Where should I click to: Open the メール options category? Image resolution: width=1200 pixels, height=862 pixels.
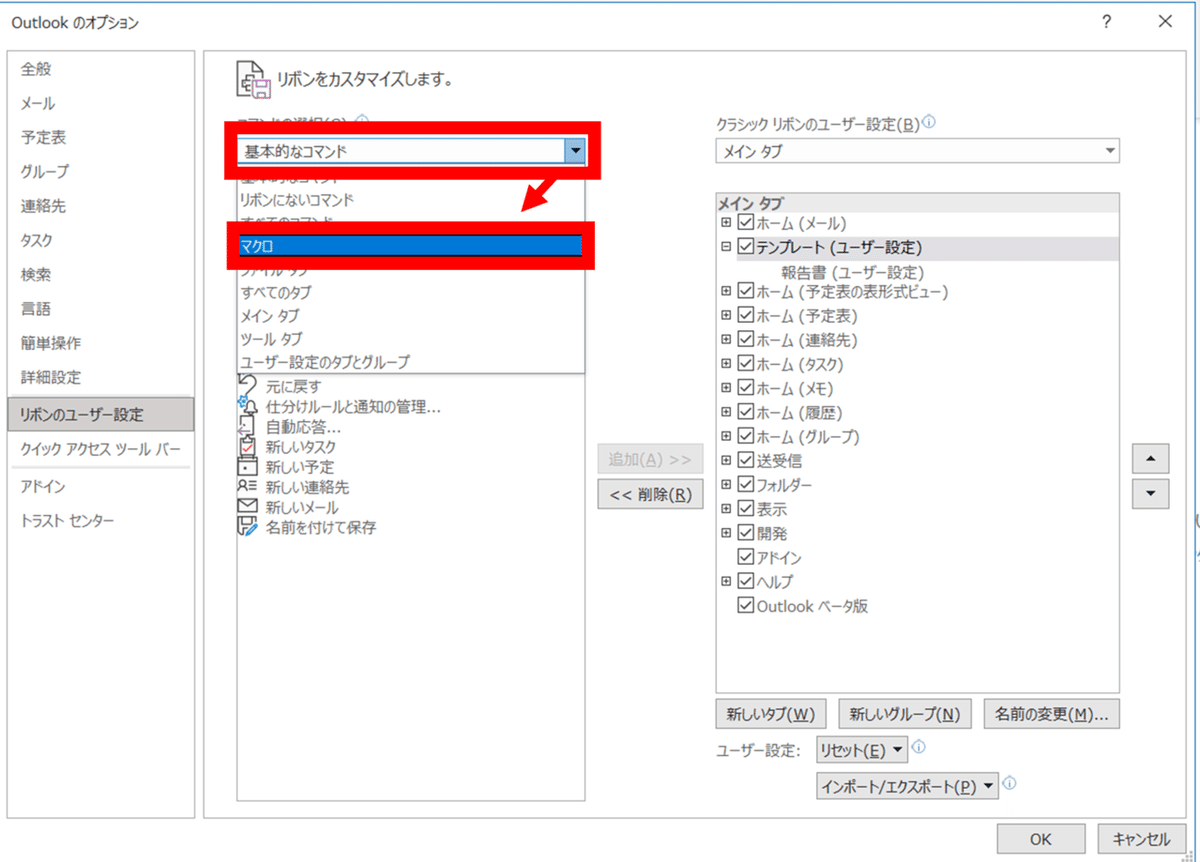[x=100, y=103]
